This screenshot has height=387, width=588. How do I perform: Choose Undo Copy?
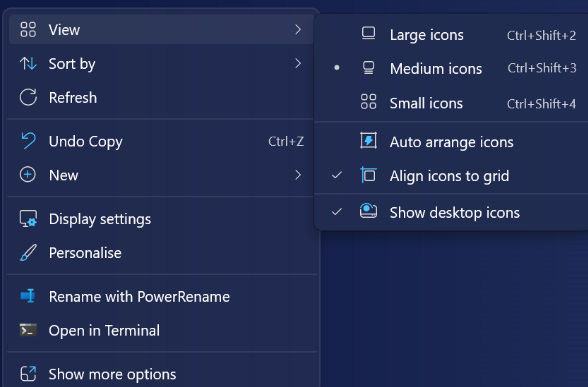[x=161, y=141]
